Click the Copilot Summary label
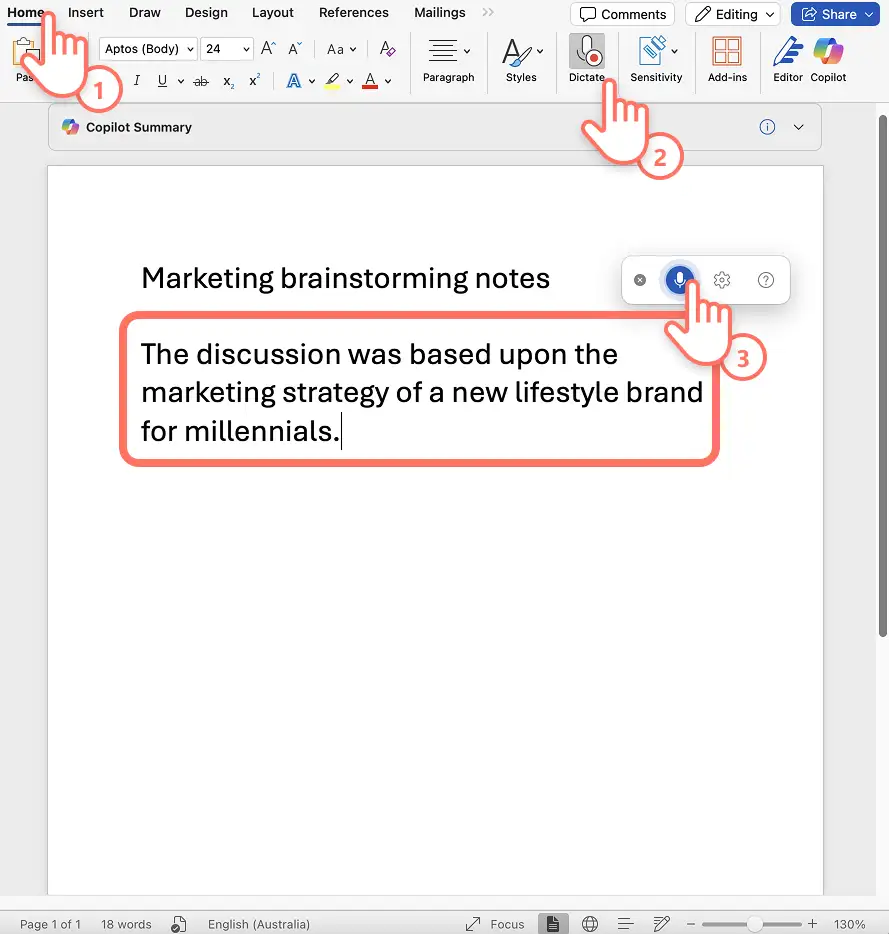 [139, 127]
